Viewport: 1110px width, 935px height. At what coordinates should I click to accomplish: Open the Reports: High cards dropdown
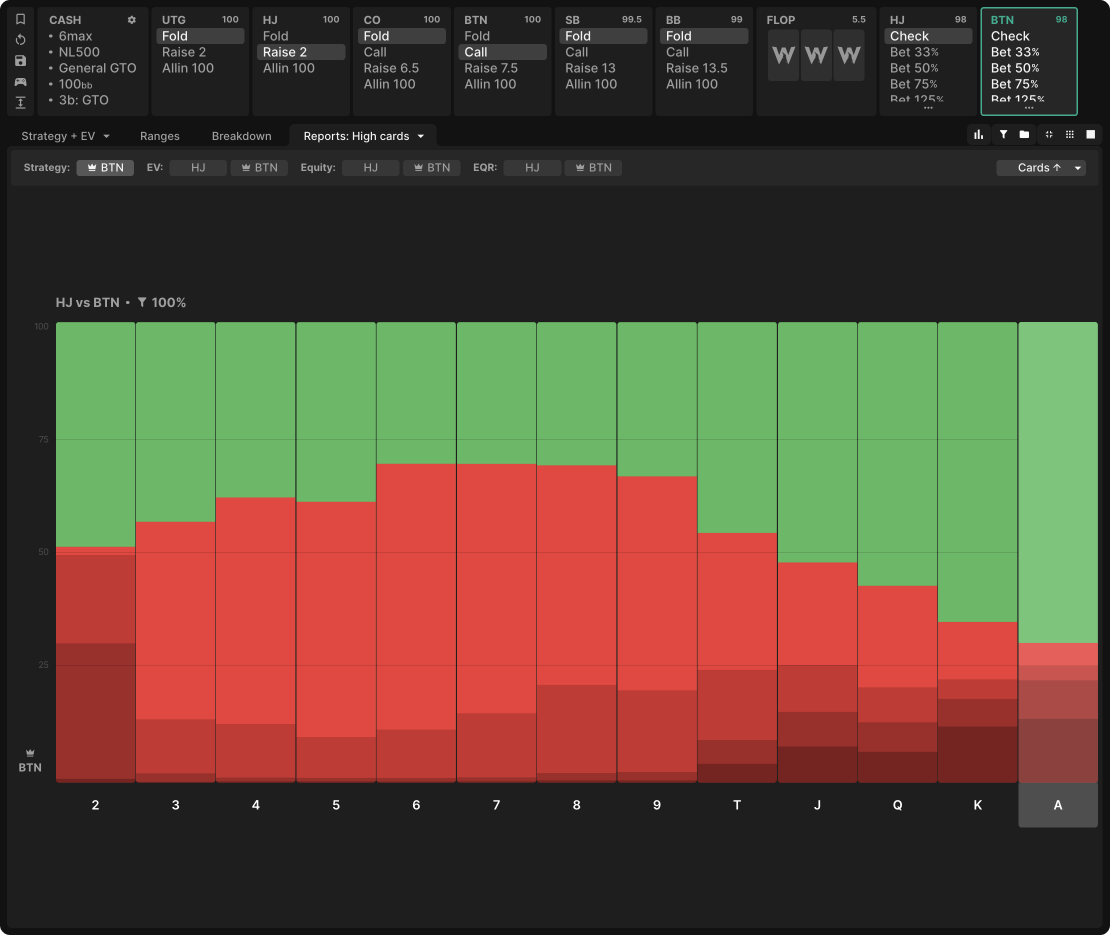pos(364,136)
